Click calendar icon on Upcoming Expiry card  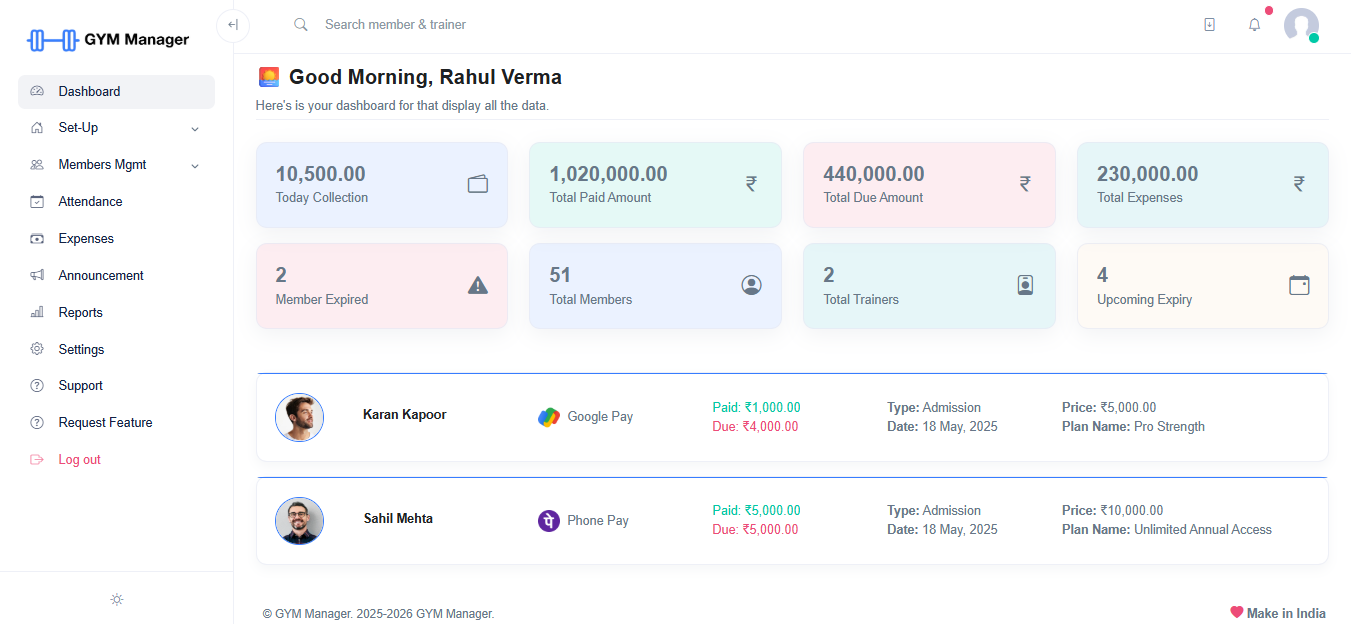(x=1299, y=285)
